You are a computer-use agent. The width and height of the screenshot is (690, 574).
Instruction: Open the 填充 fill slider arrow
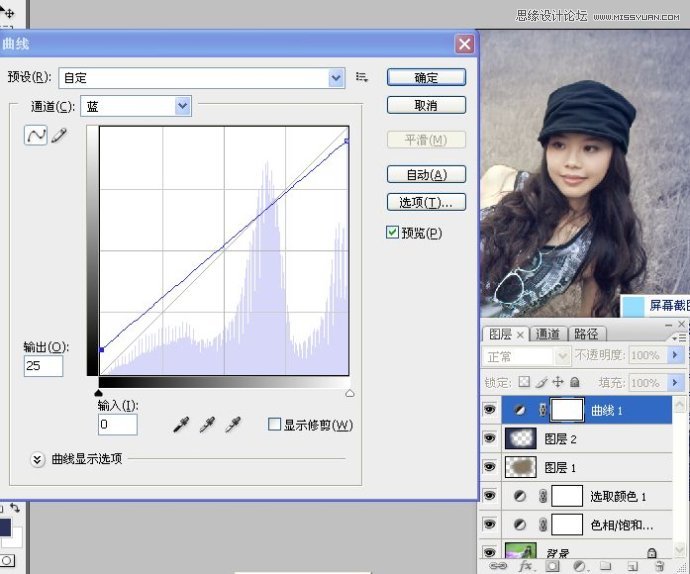pyautogui.click(x=675, y=383)
